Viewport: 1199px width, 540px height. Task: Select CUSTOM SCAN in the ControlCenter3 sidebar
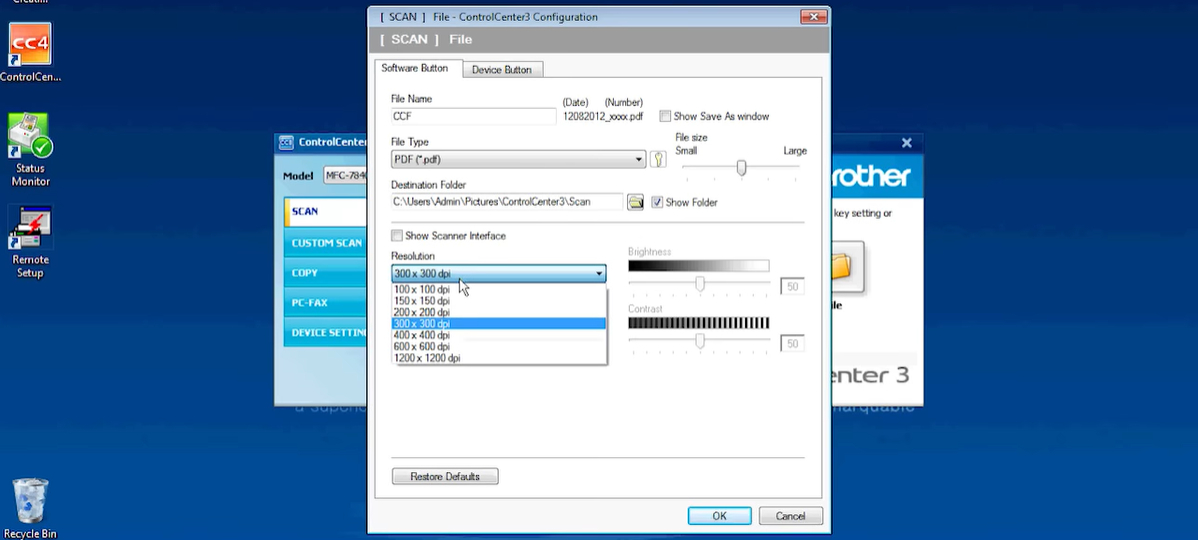[326, 242]
